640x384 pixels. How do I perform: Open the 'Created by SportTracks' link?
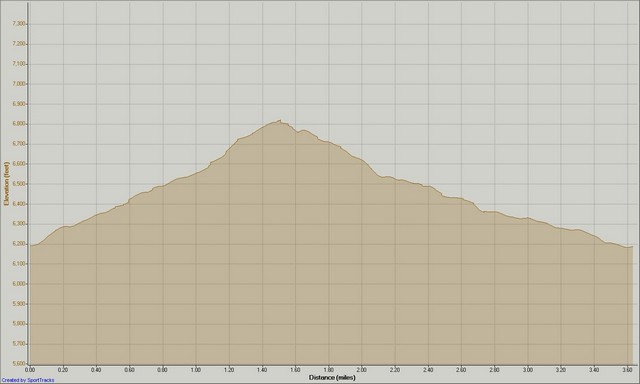27,380
